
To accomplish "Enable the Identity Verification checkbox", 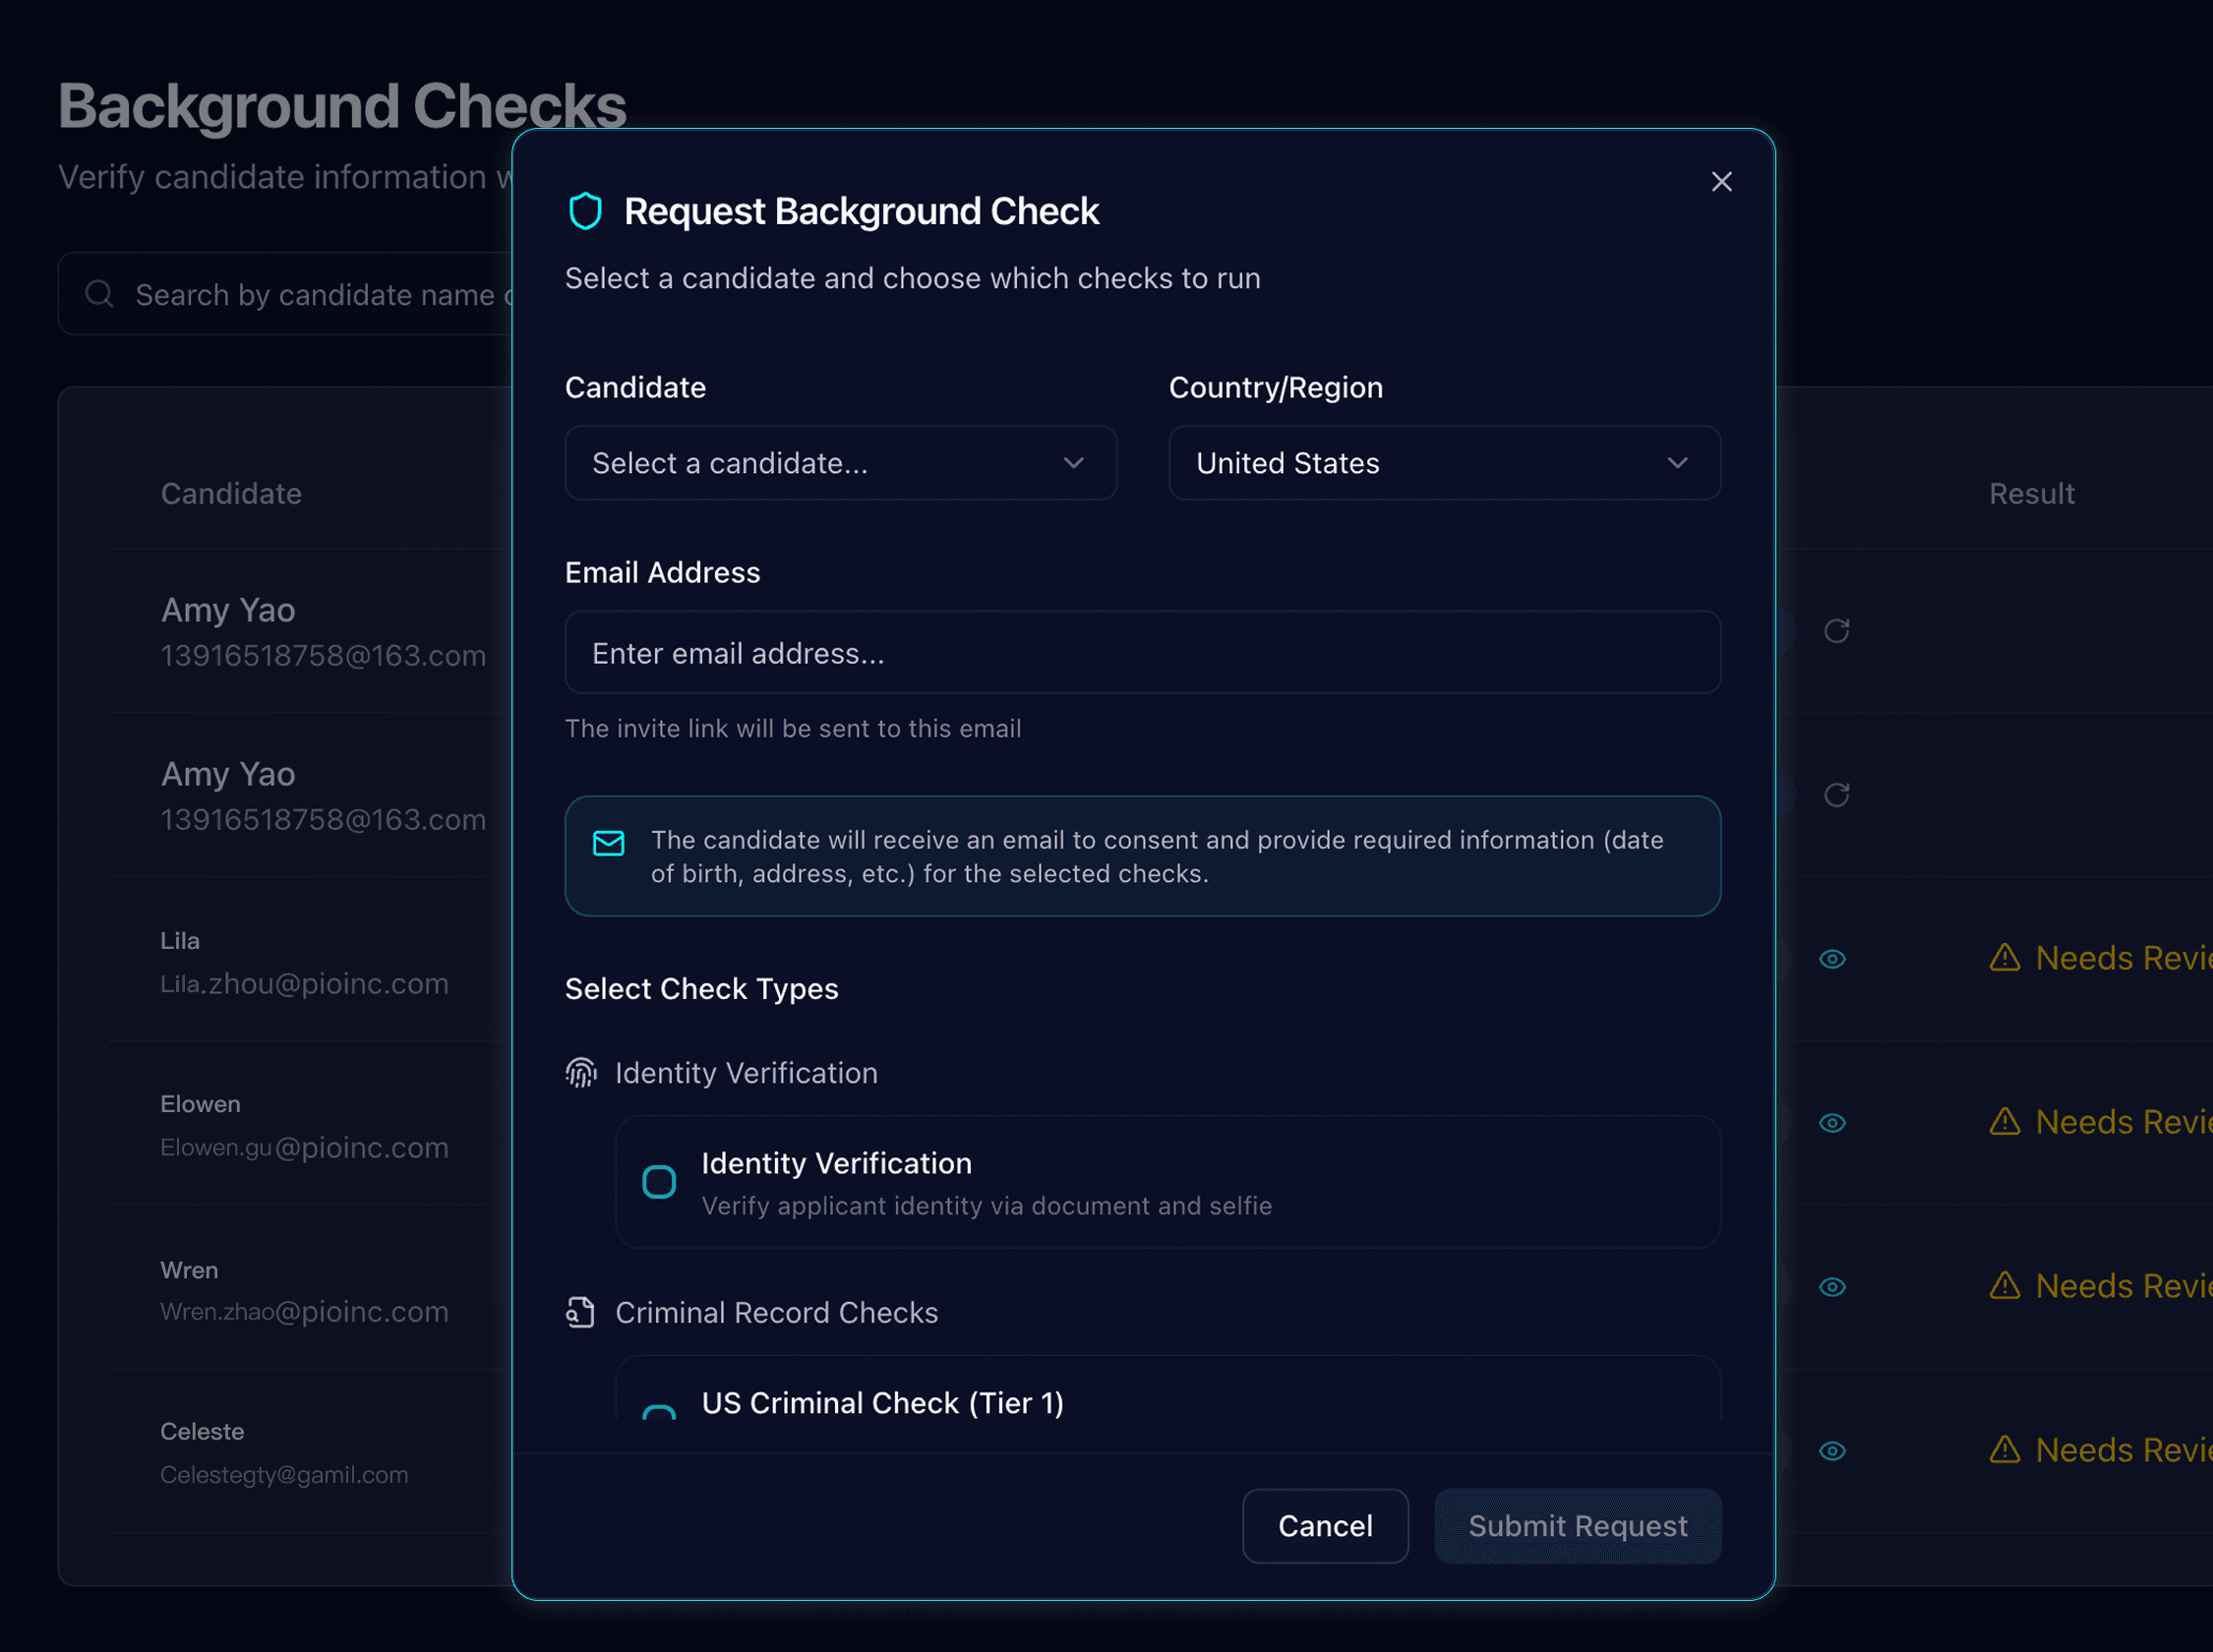I will [658, 1182].
